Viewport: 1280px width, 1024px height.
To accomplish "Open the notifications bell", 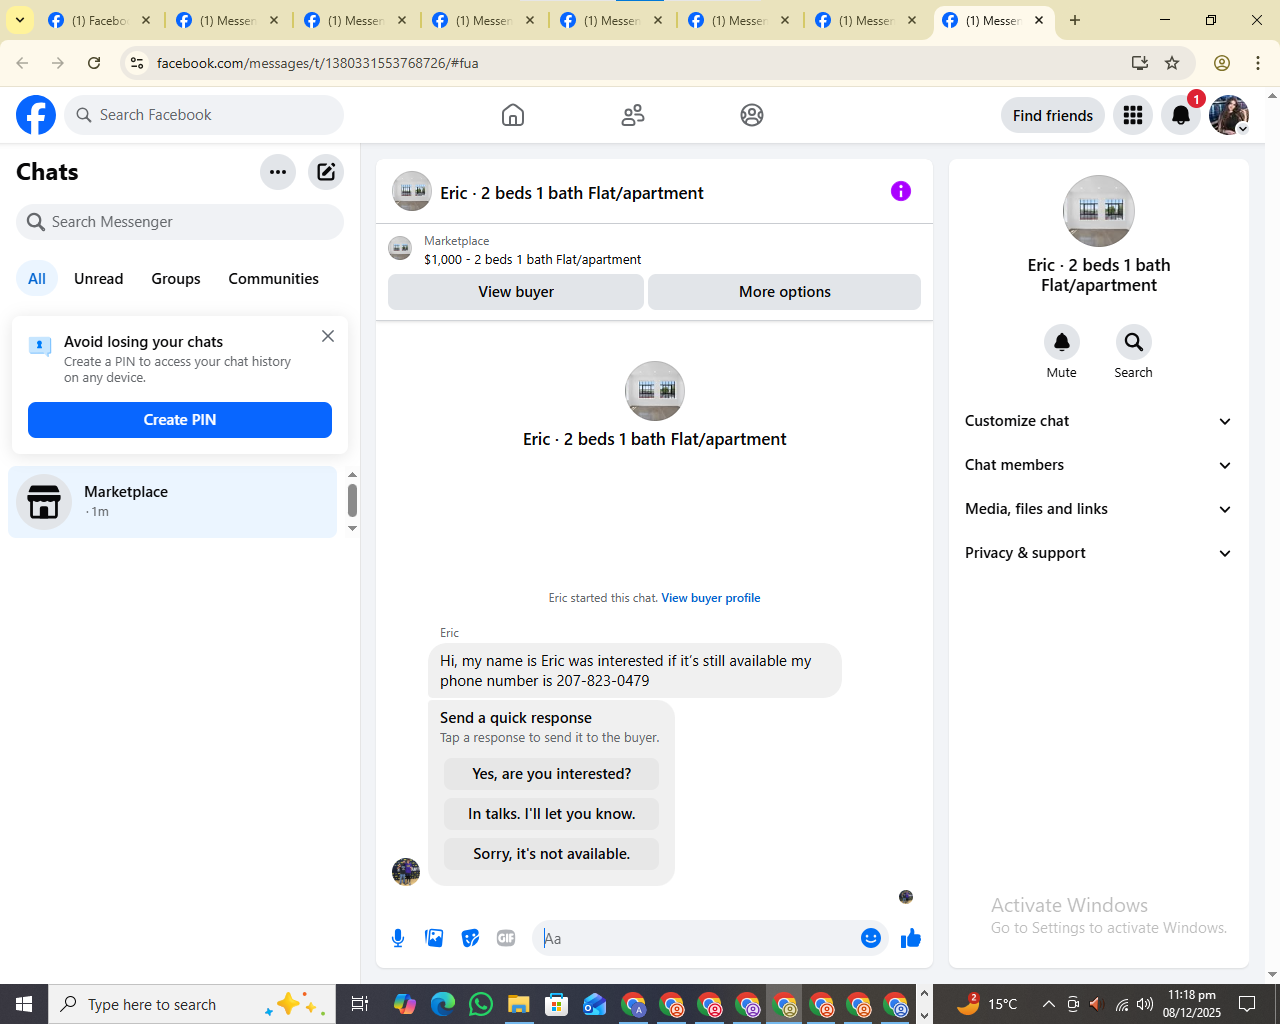I will pos(1181,115).
